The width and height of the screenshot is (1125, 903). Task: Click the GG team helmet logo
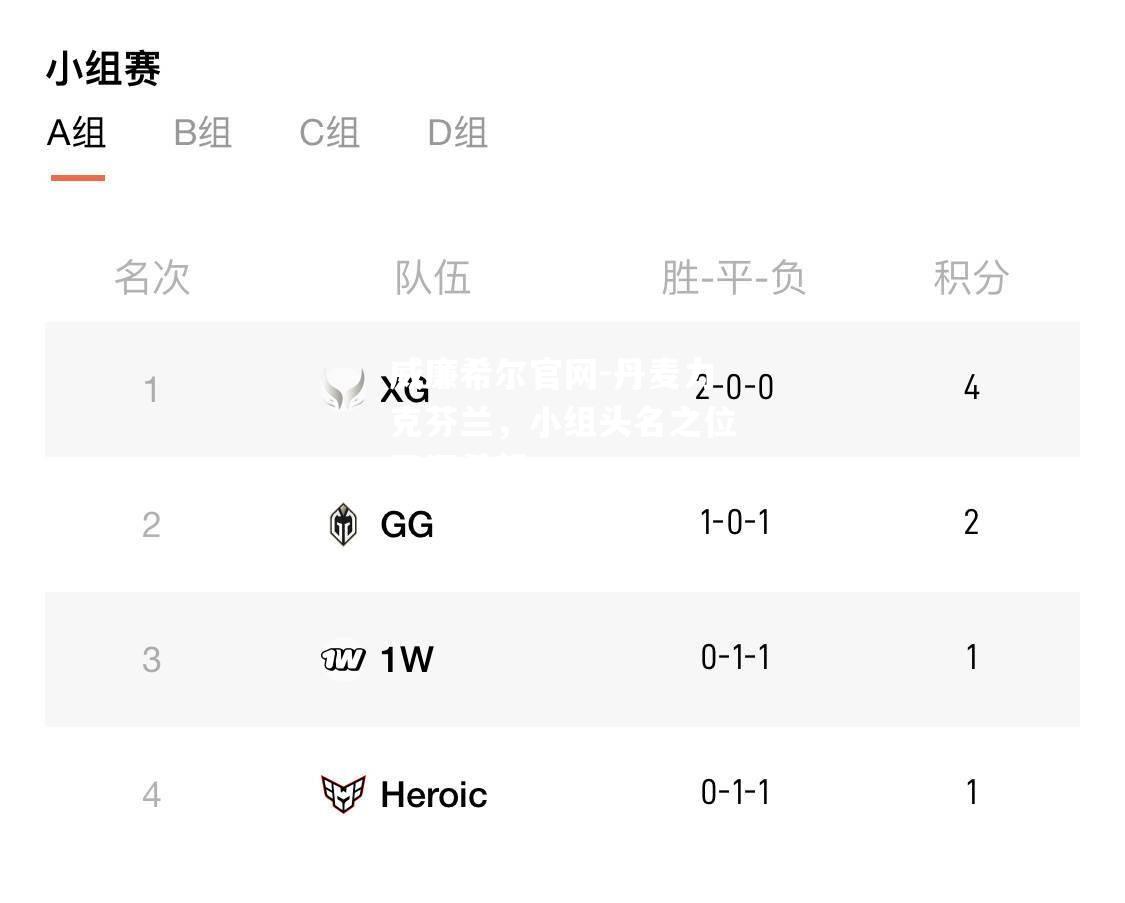tap(343, 524)
